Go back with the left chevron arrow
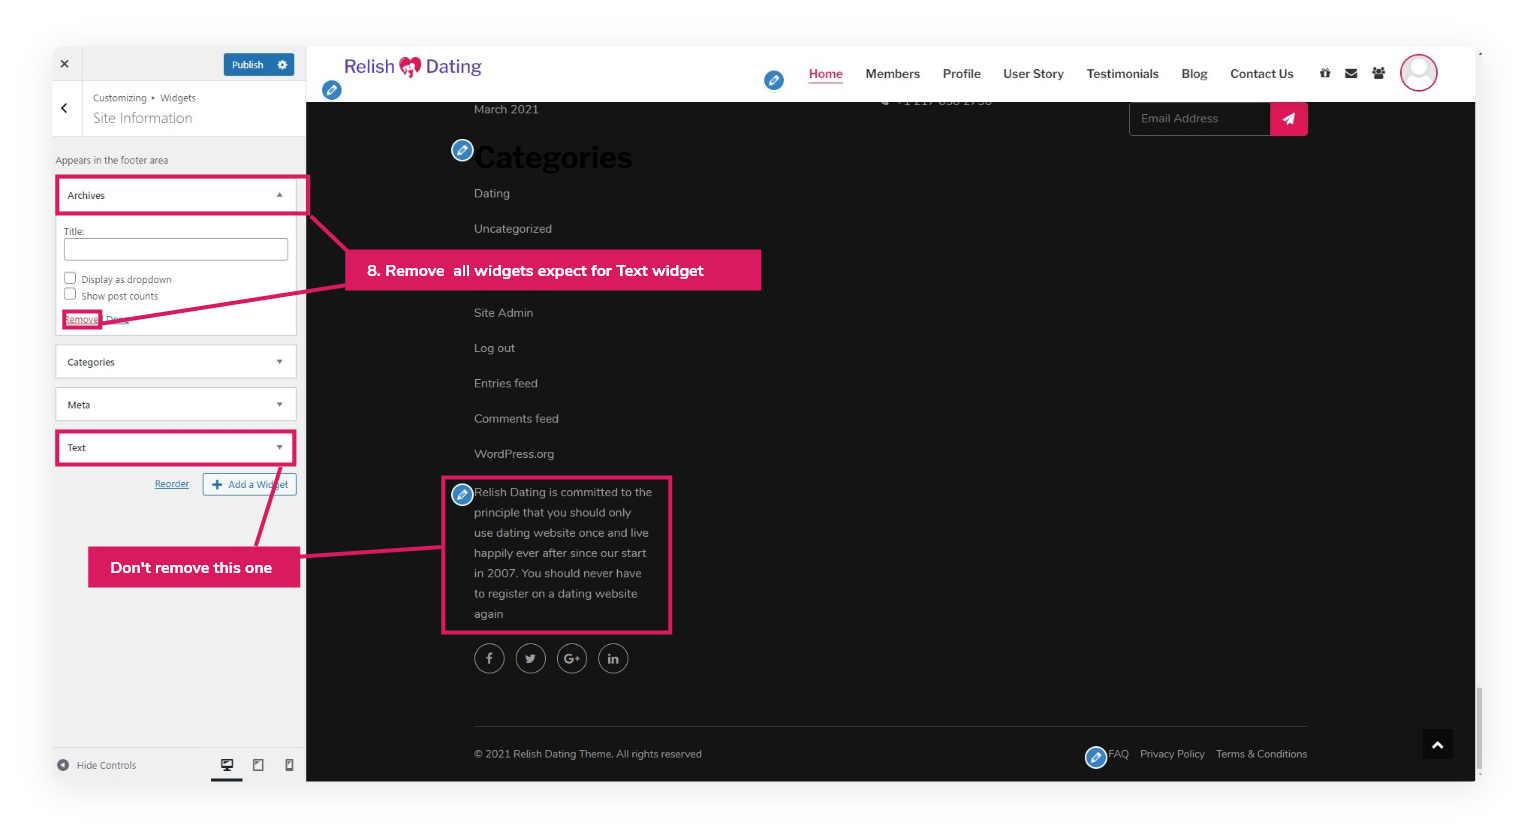The width and height of the screenshot is (1535, 840). 64,108
